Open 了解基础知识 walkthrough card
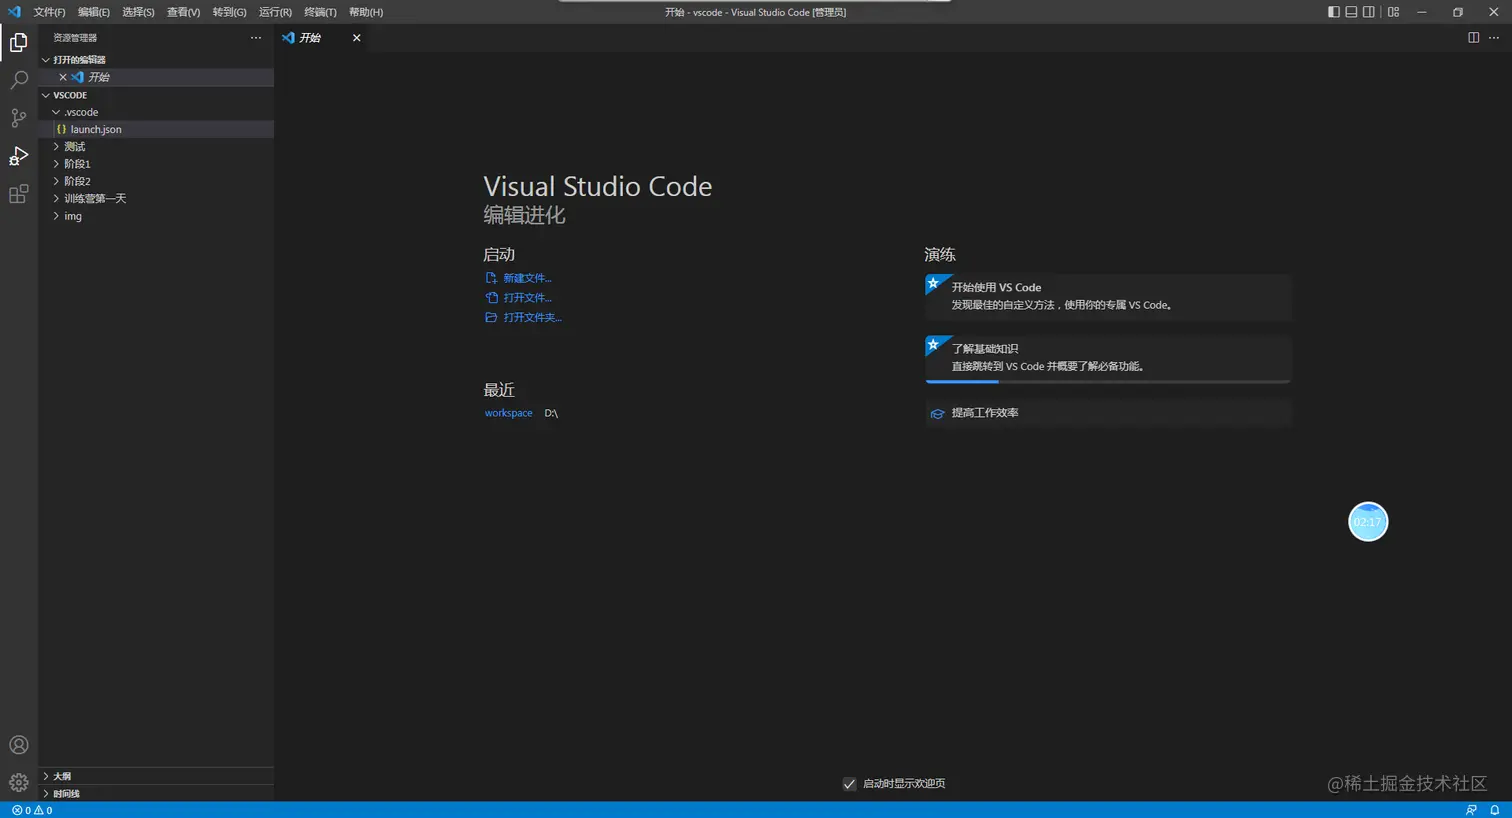 click(1108, 358)
